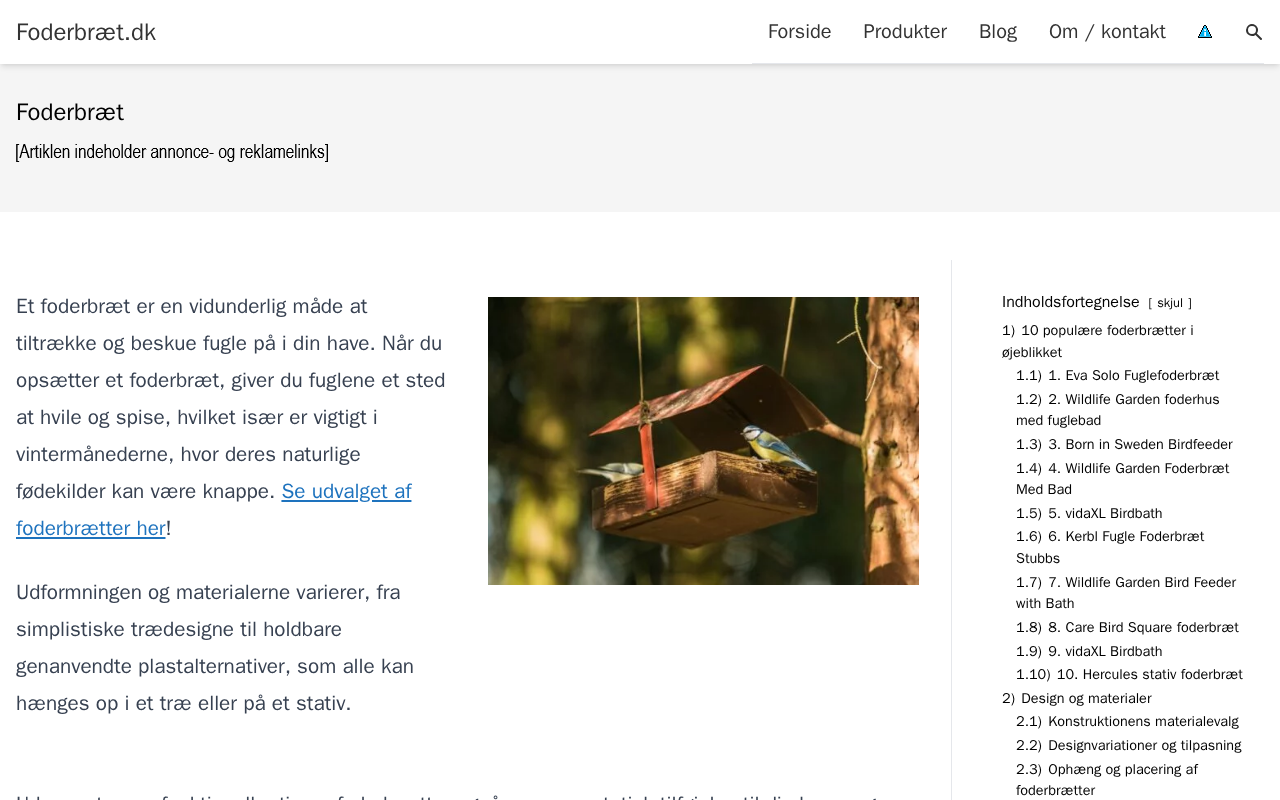Open the search magnifier icon
The height and width of the screenshot is (800, 1280).
pyautogui.click(x=1254, y=32)
